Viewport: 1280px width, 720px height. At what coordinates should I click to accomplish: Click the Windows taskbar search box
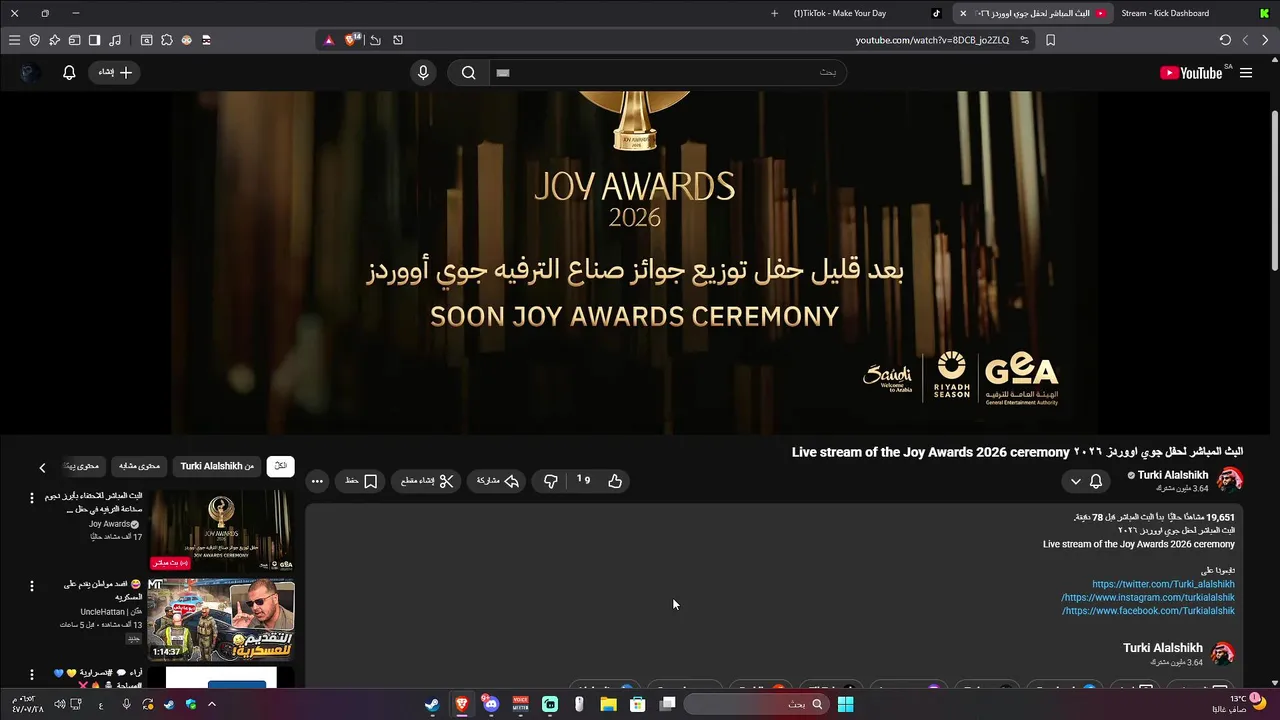[759, 704]
